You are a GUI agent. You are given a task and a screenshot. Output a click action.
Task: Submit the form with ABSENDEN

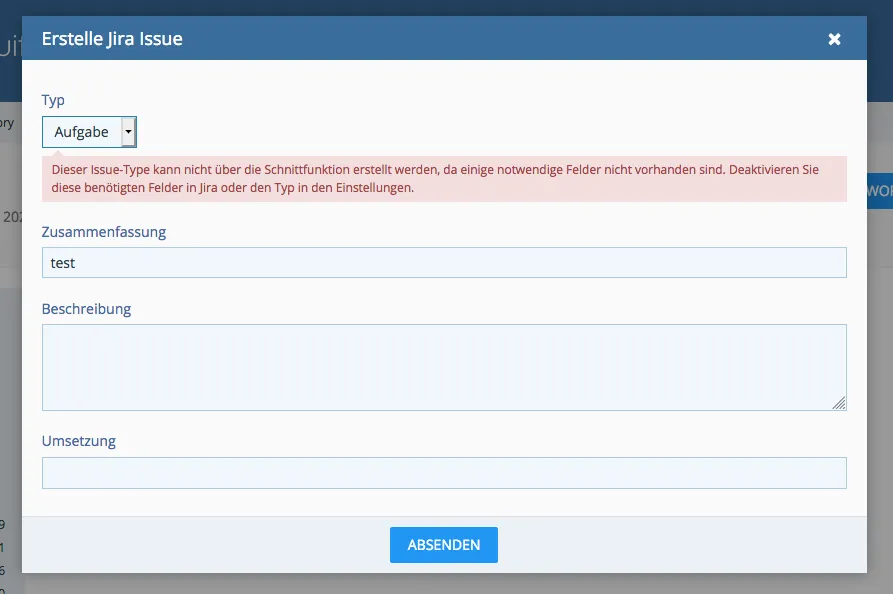tap(444, 545)
